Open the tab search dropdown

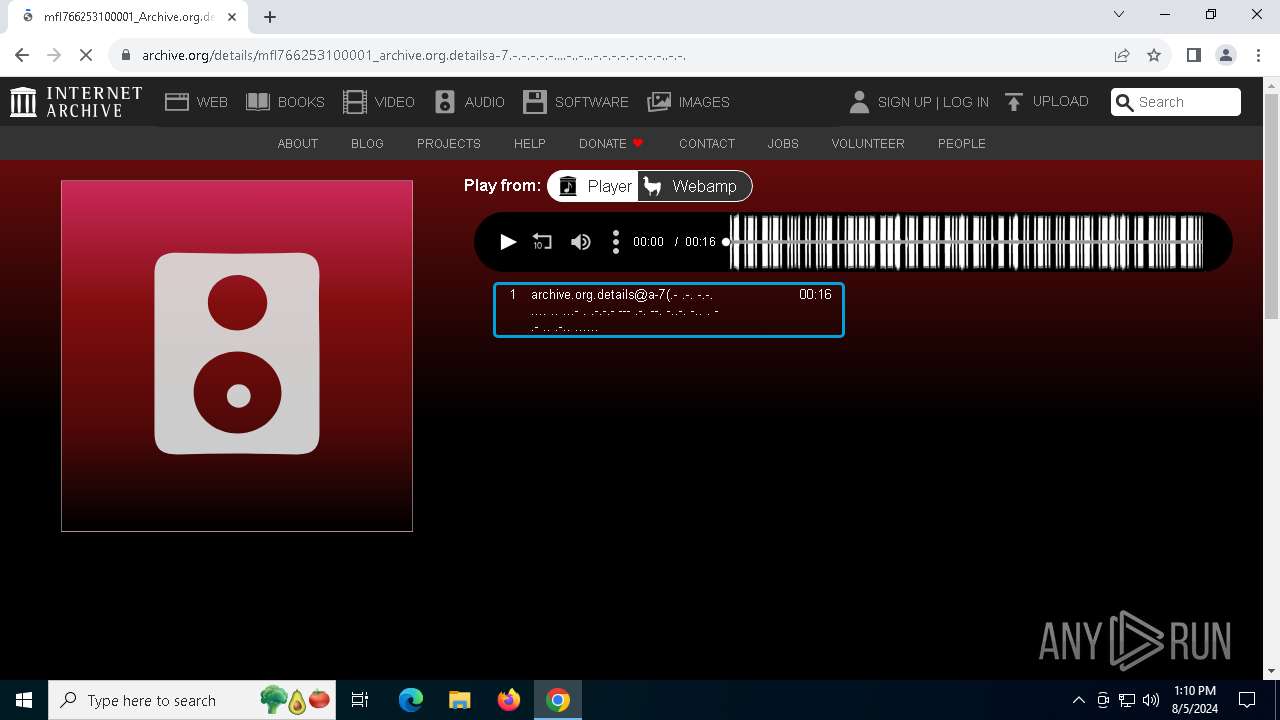point(1119,14)
